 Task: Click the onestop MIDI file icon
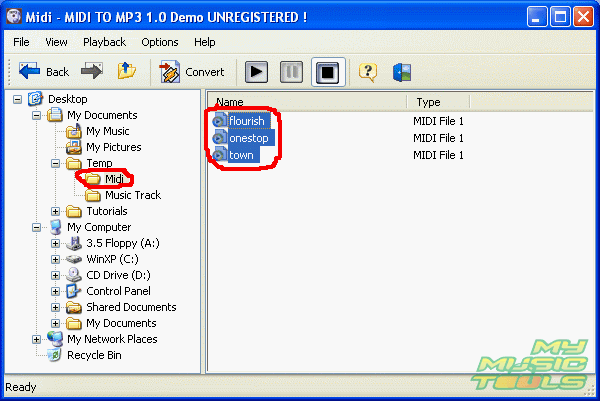point(219,137)
